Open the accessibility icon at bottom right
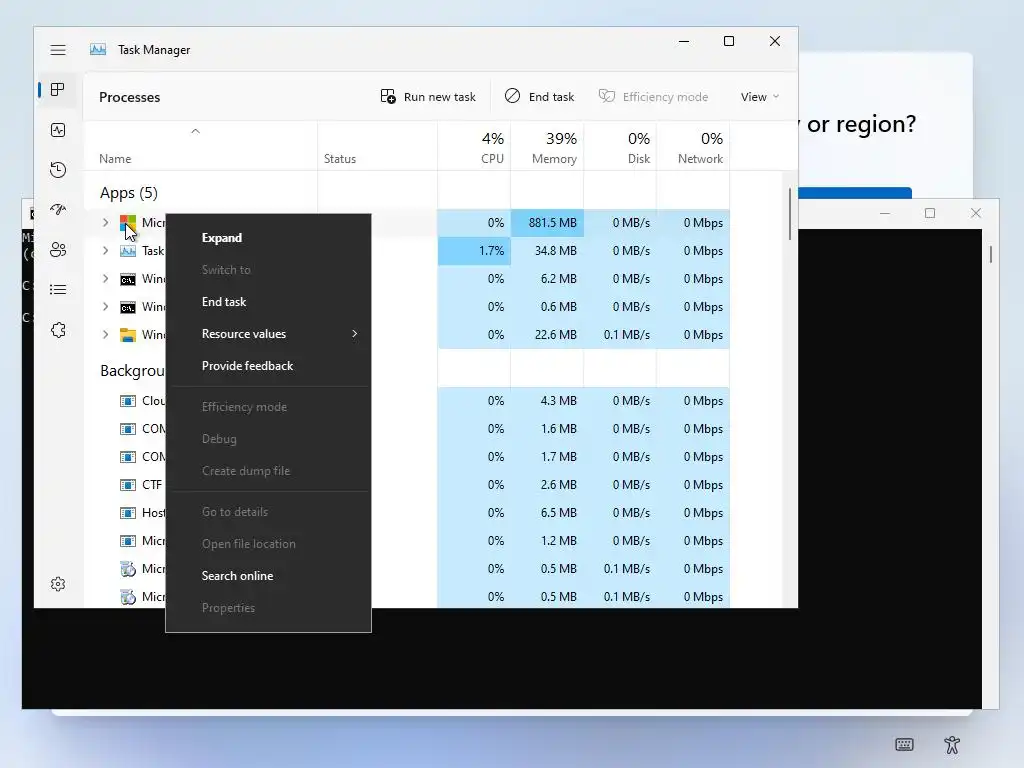The height and width of the screenshot is (768, 1024). click(952, 744)
